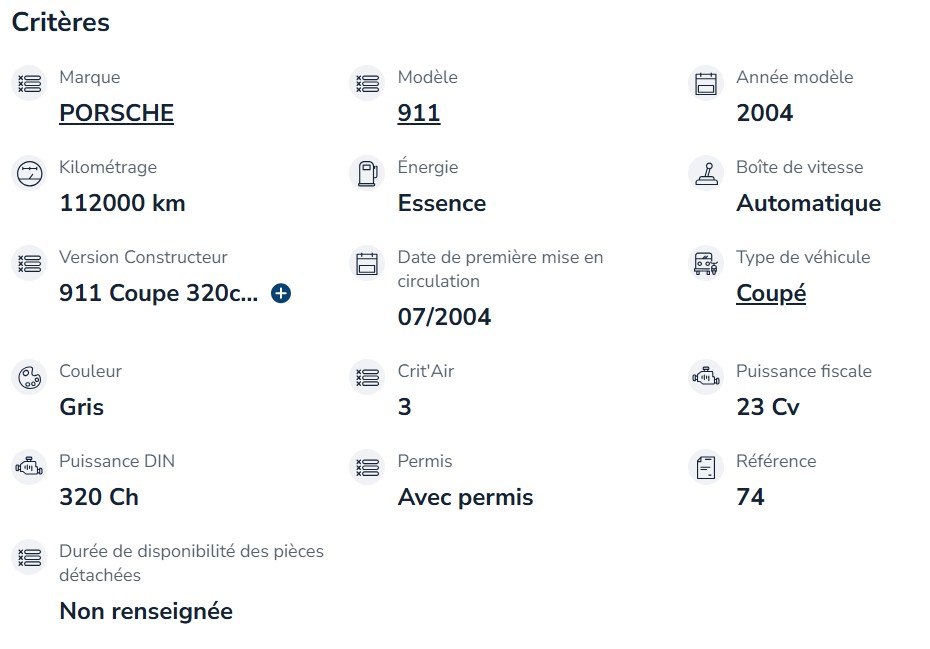930x649 pixels.
Task: Click the 112000 km mileage value
Action: 122,203
